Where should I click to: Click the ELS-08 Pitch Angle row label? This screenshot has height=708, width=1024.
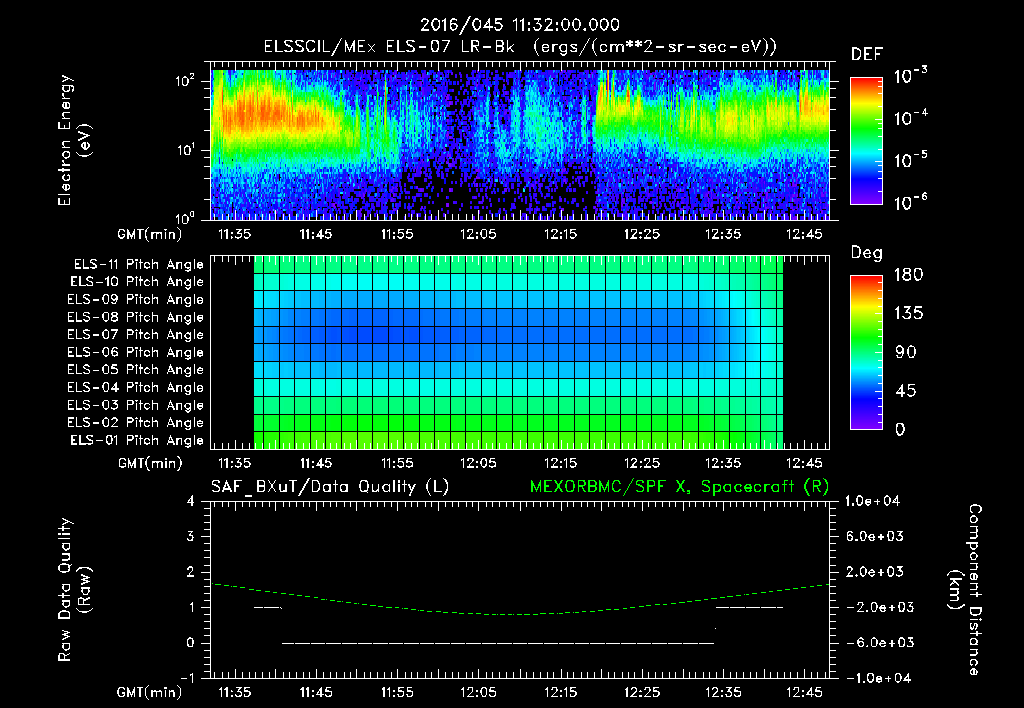coord(136,317)
